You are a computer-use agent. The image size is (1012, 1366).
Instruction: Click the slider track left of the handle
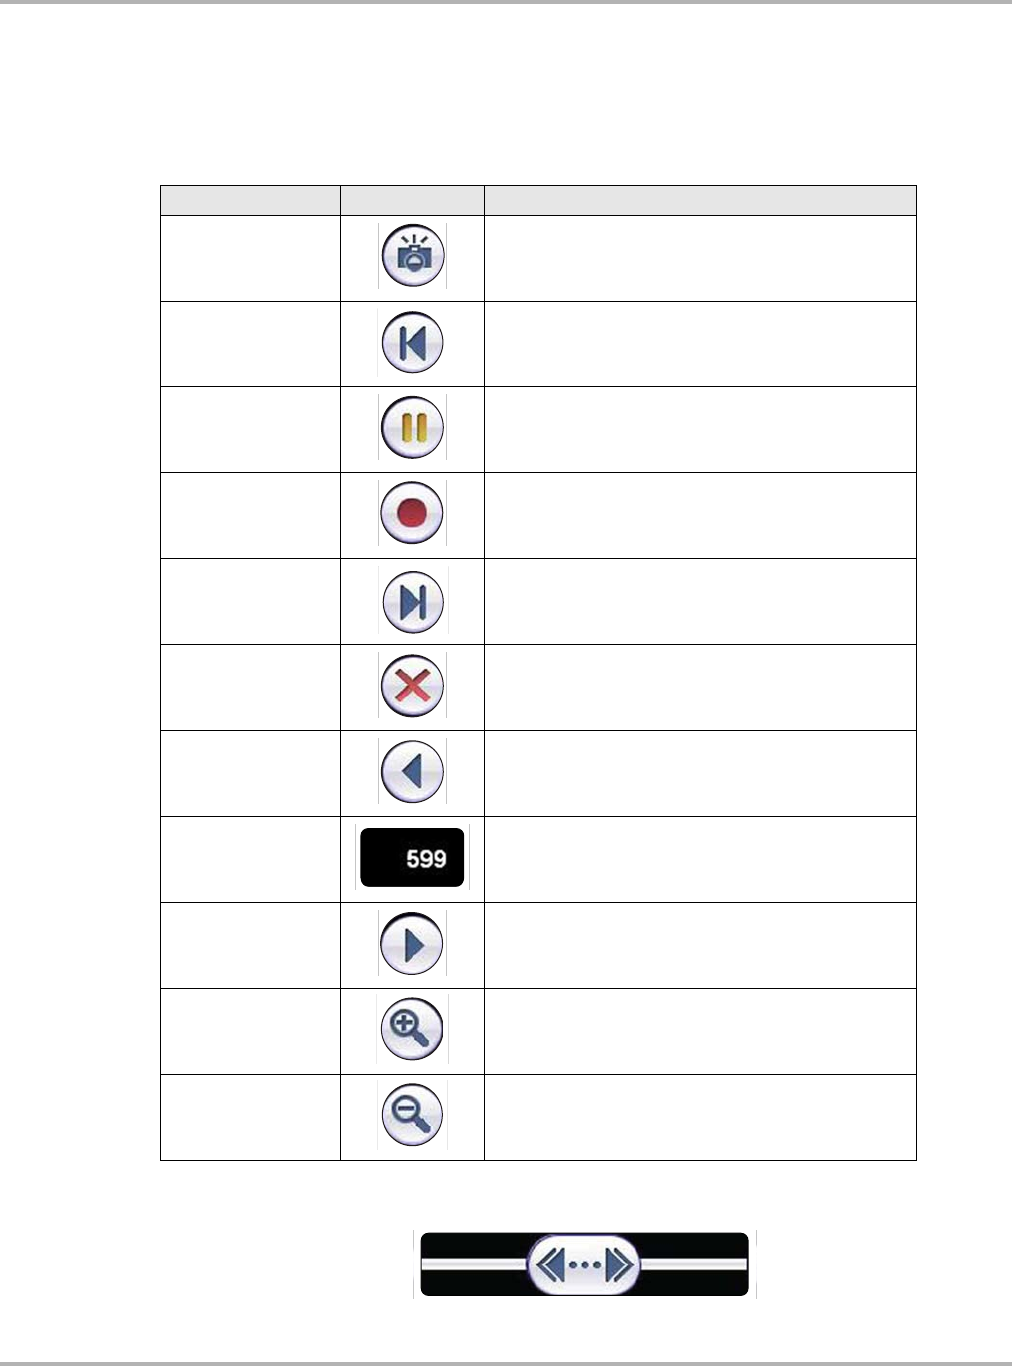[x=474, y=1265]
